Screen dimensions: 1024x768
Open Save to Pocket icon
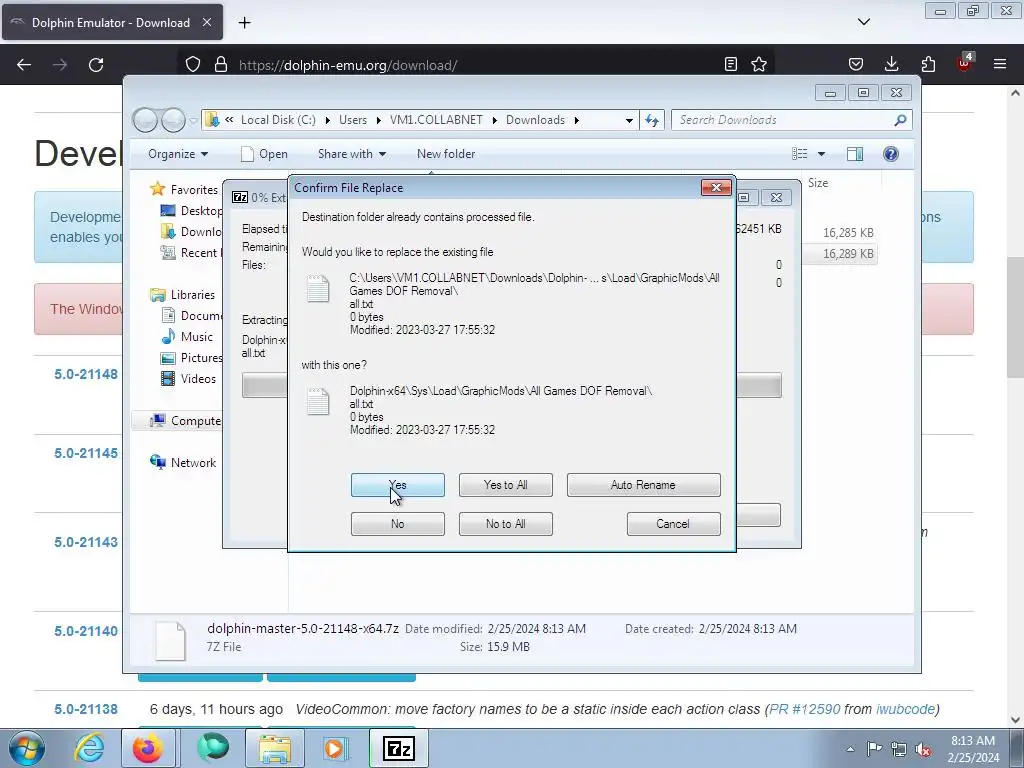pyautogui.click(x=856, y=65)
